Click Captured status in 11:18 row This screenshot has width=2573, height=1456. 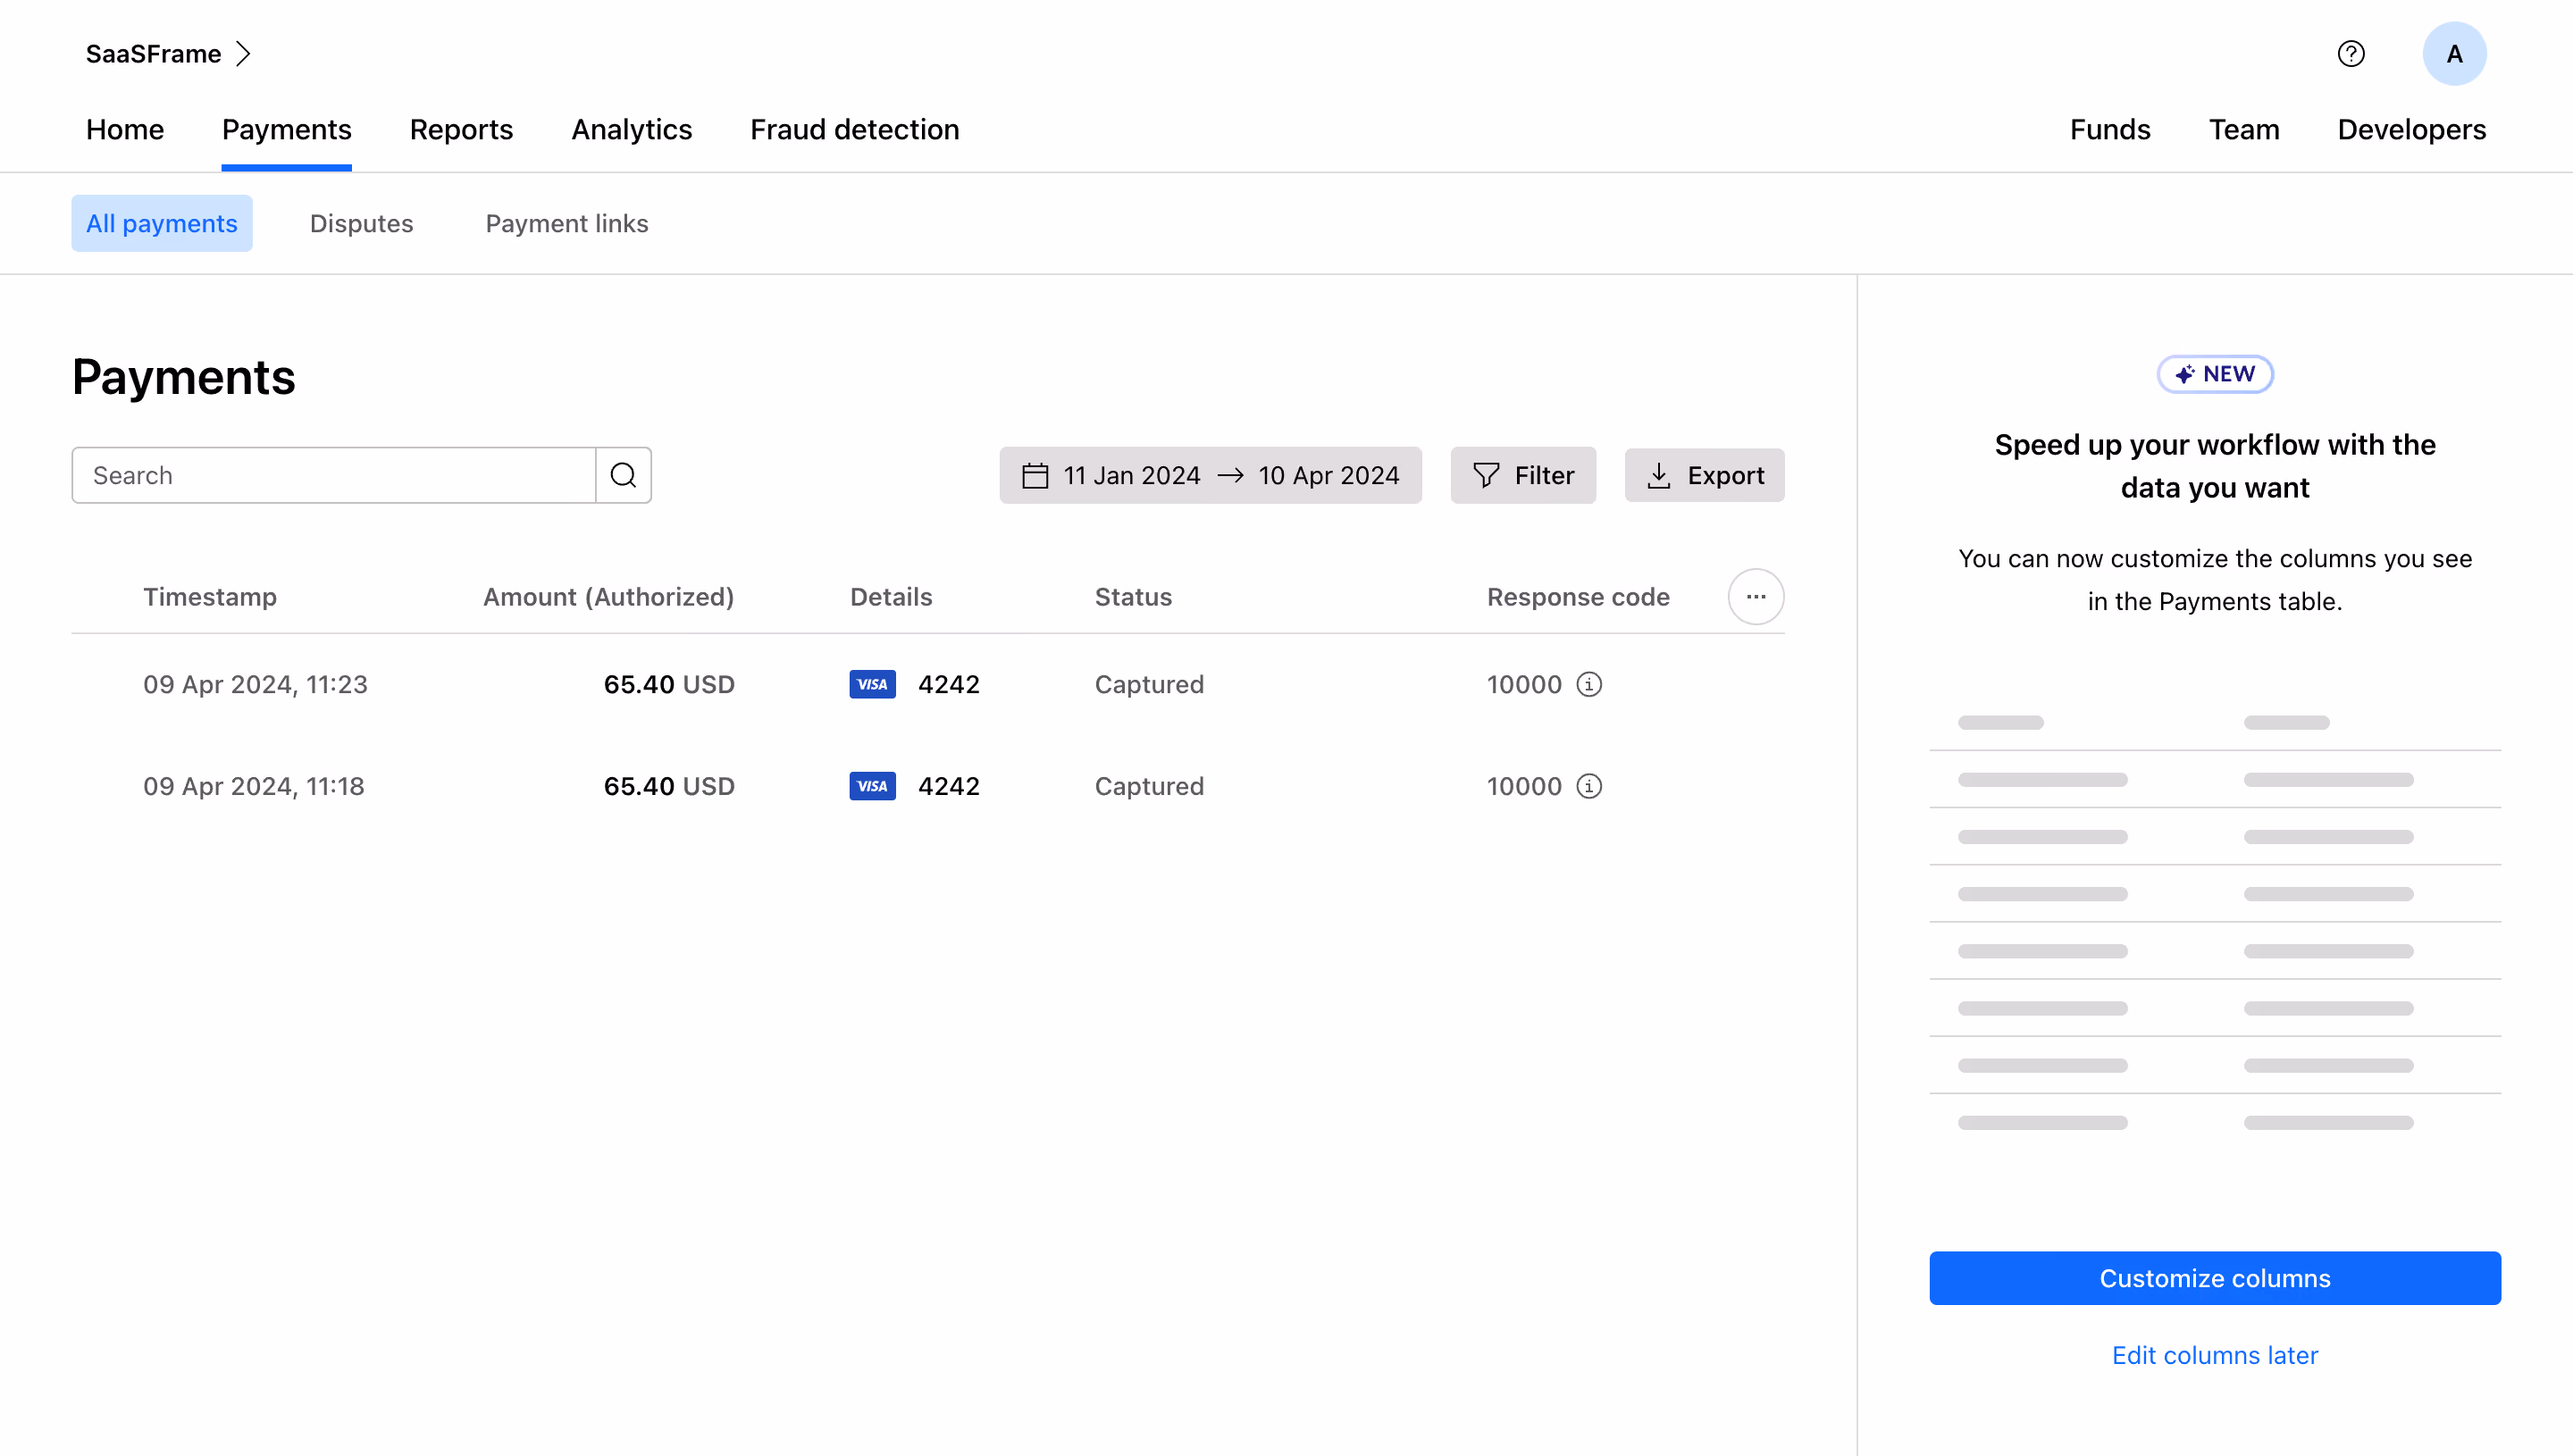click(x=1149, y=786)
